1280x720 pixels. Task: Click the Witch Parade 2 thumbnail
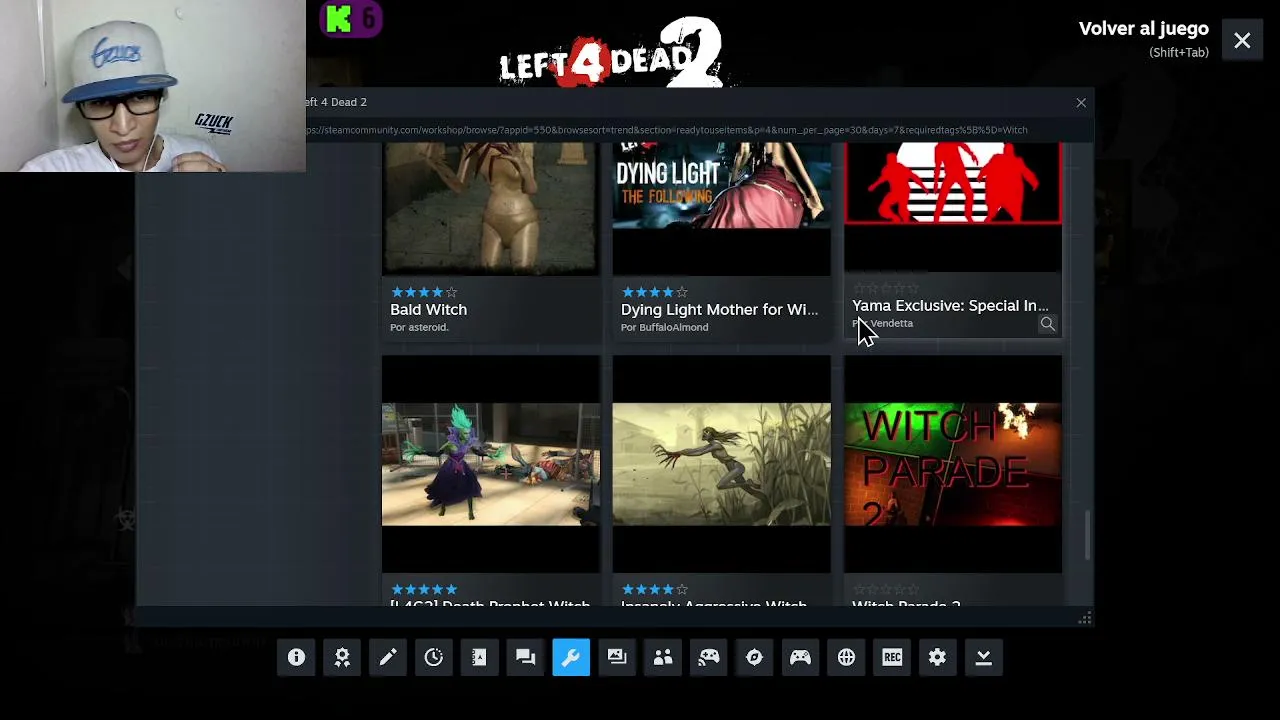(952, 464)
